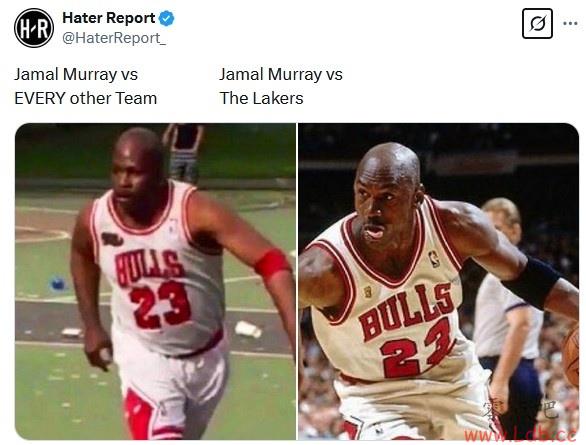Click the blue object on the field
Image resolution: width=586 pixels, height=445 pixels.
click(x=58, y=283)
